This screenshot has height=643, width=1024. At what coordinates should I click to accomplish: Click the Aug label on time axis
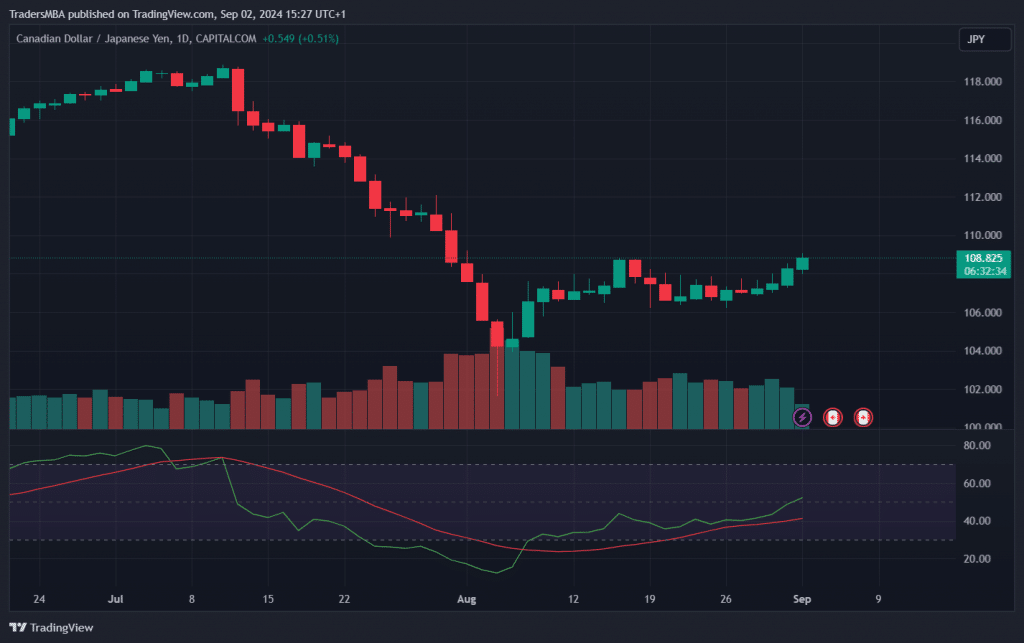[x=466, y=600]
